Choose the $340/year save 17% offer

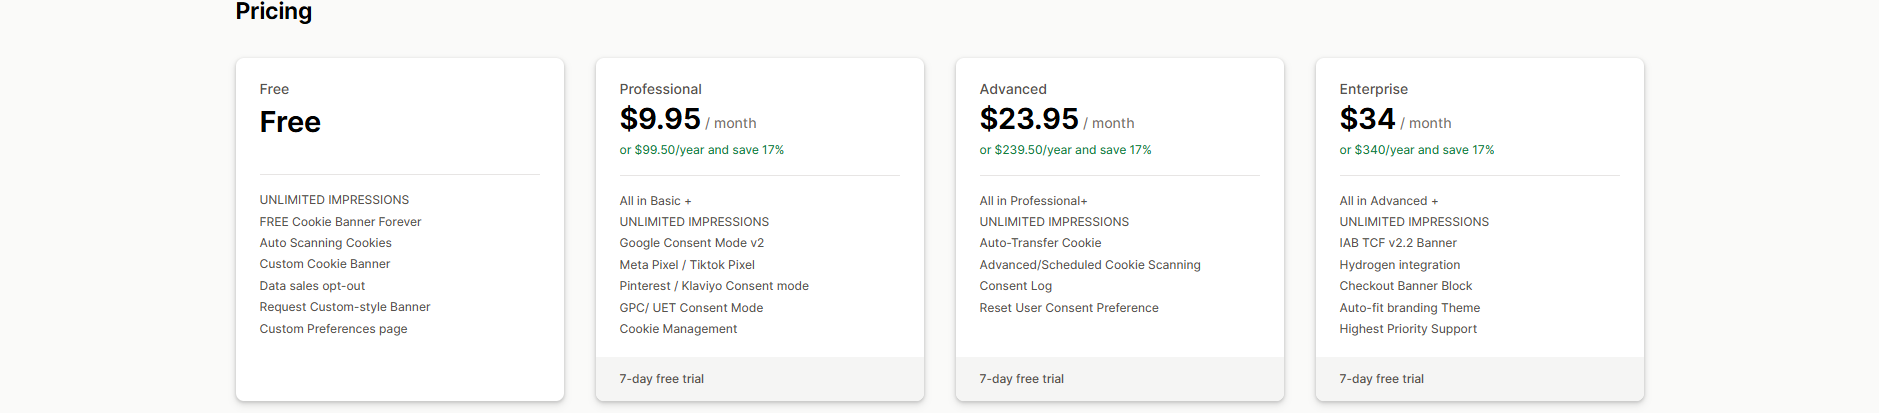[x=1416, y=150]
